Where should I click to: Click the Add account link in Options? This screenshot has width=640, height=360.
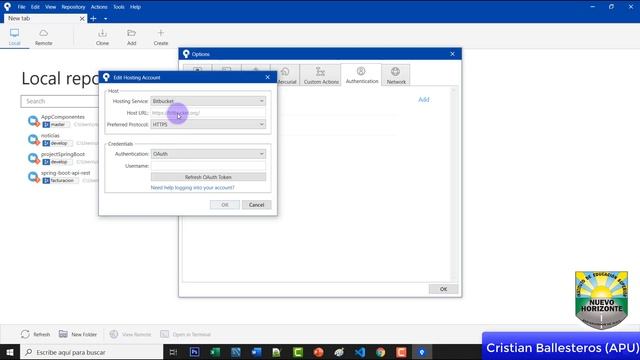coord(423,100)
